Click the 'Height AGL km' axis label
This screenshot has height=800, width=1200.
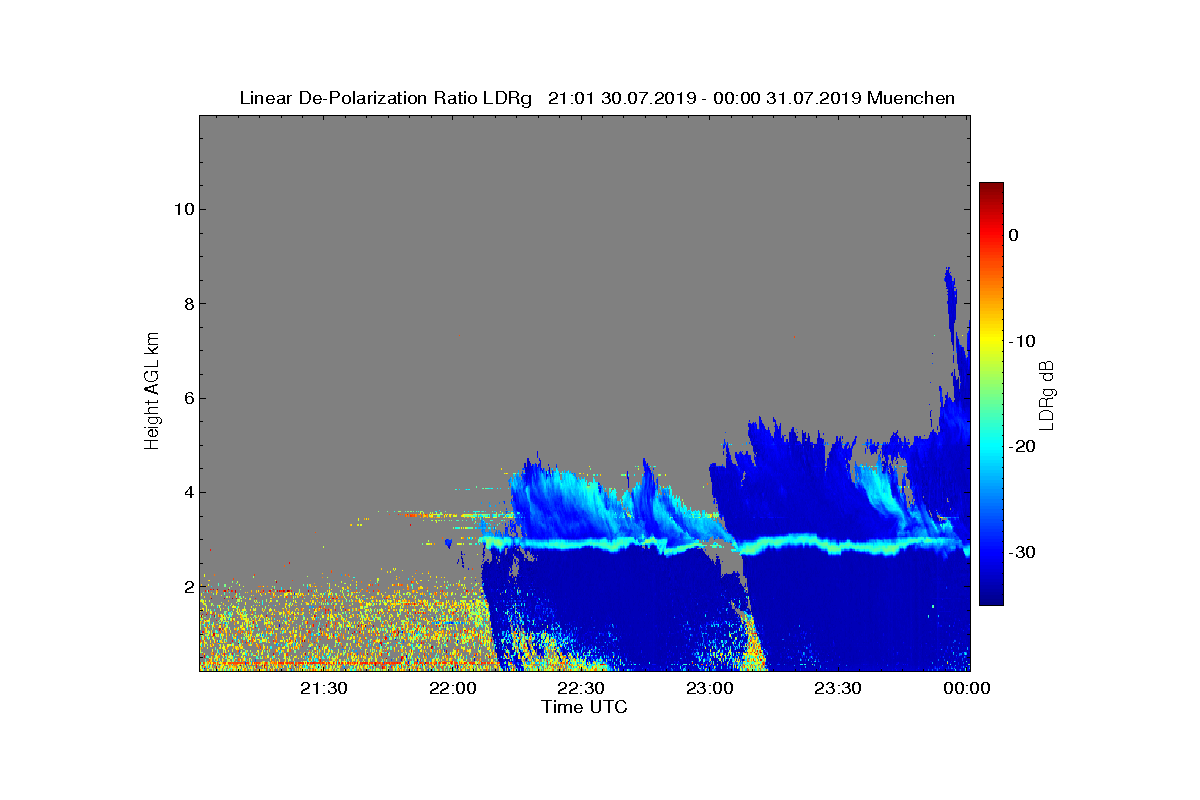[x=152, y=392]
